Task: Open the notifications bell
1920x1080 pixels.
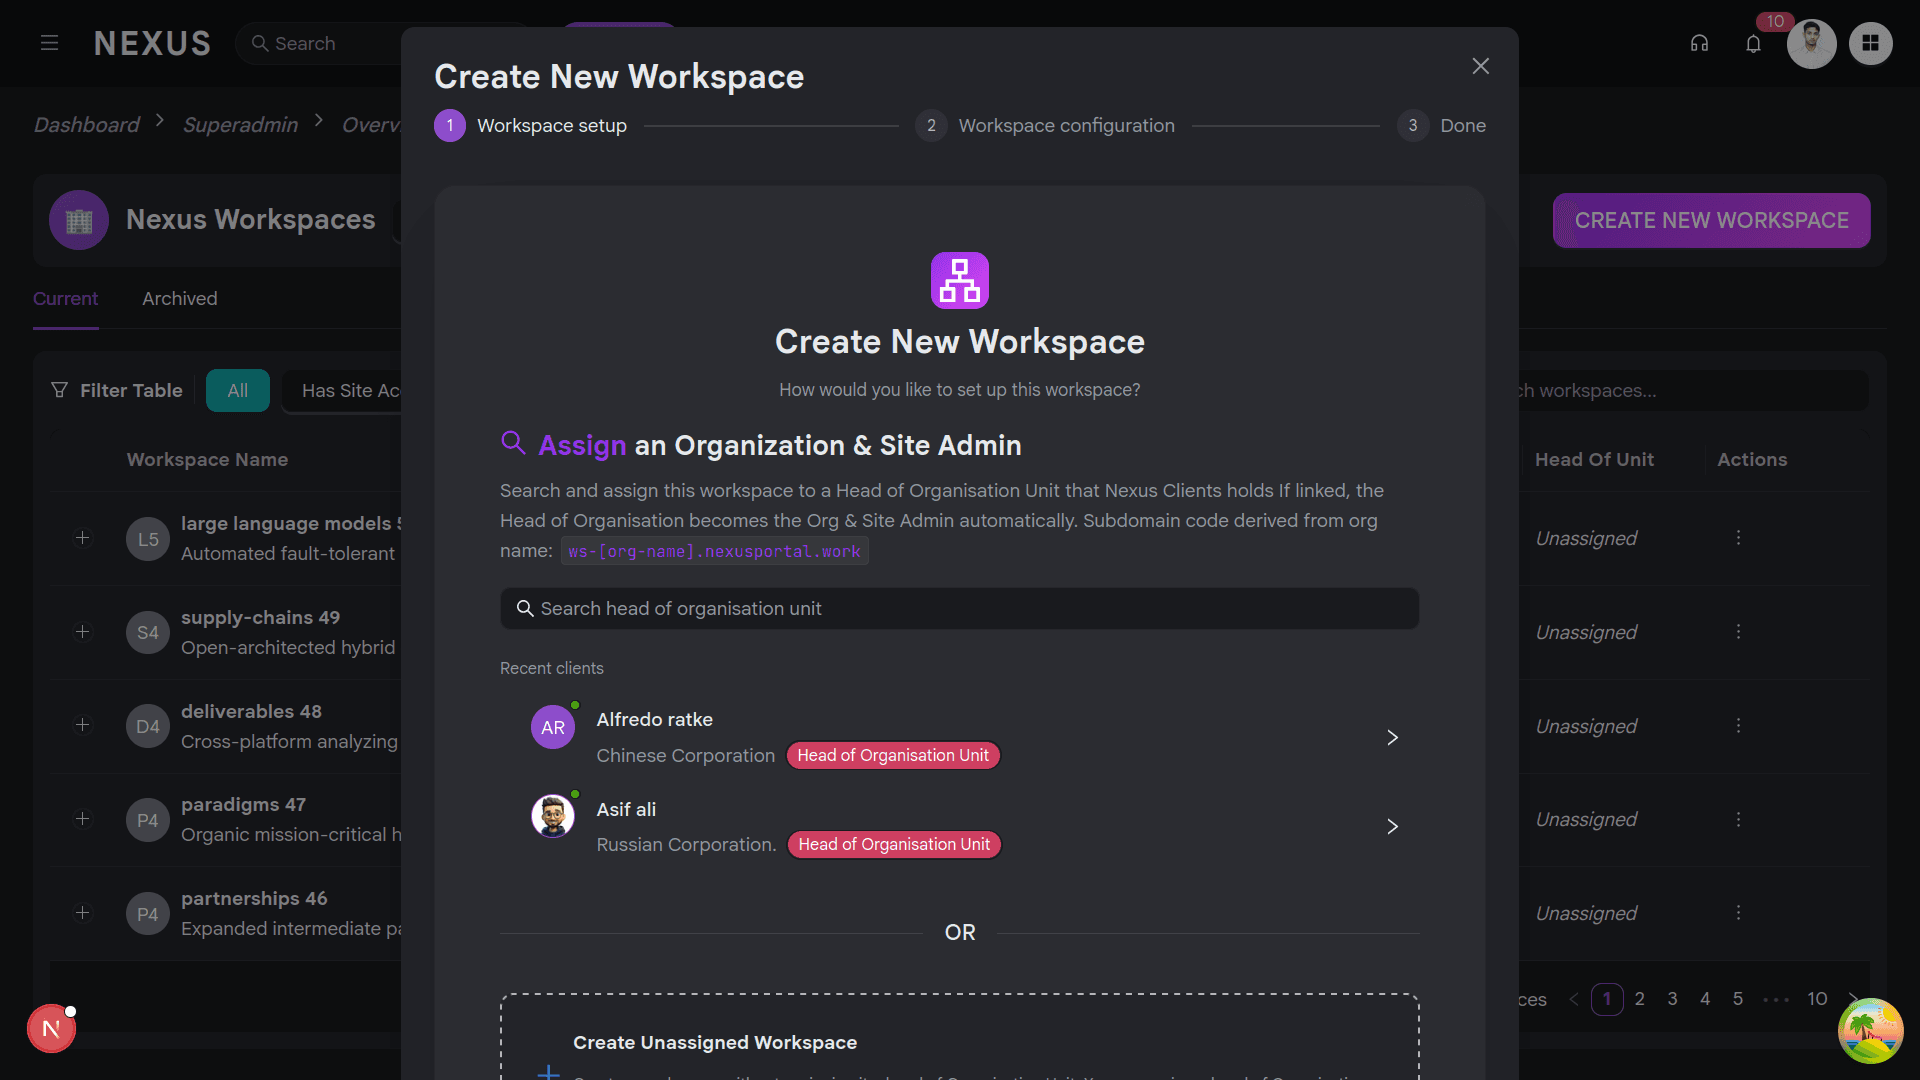Action: click(x=1753, y=43)
